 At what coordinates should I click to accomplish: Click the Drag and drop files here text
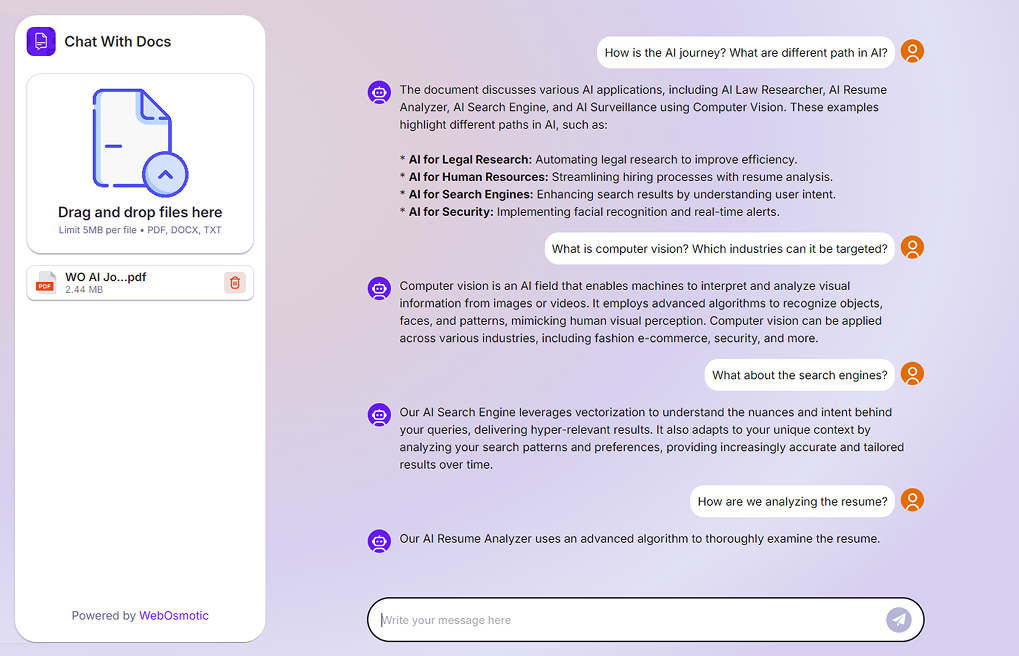140,212
